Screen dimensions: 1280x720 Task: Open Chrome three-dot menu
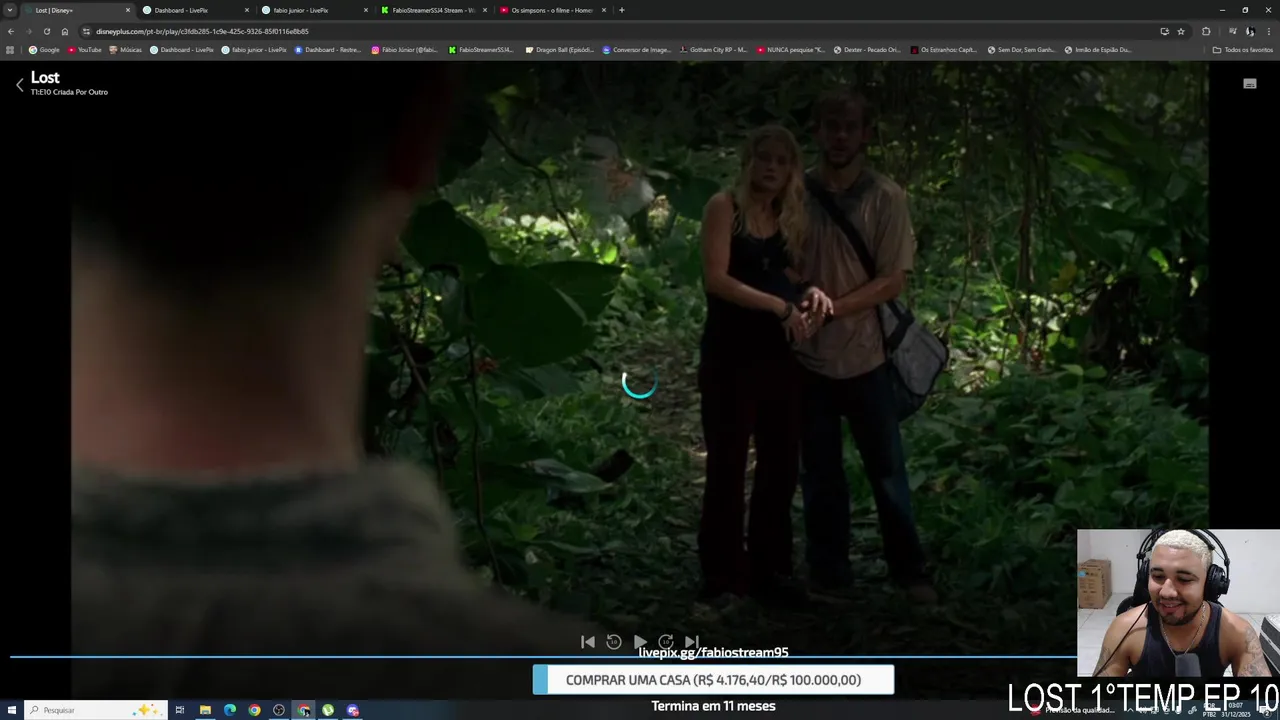(1268, 31)
